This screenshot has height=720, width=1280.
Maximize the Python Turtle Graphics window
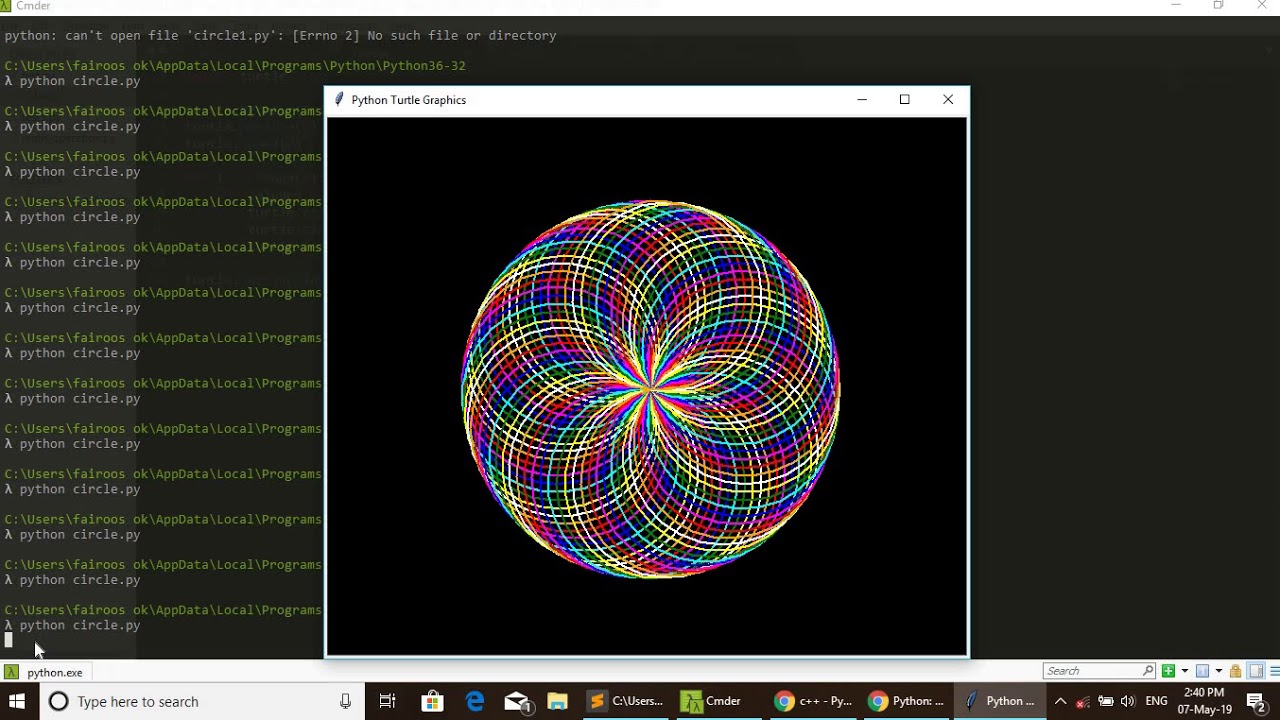[x=905, y=99]
